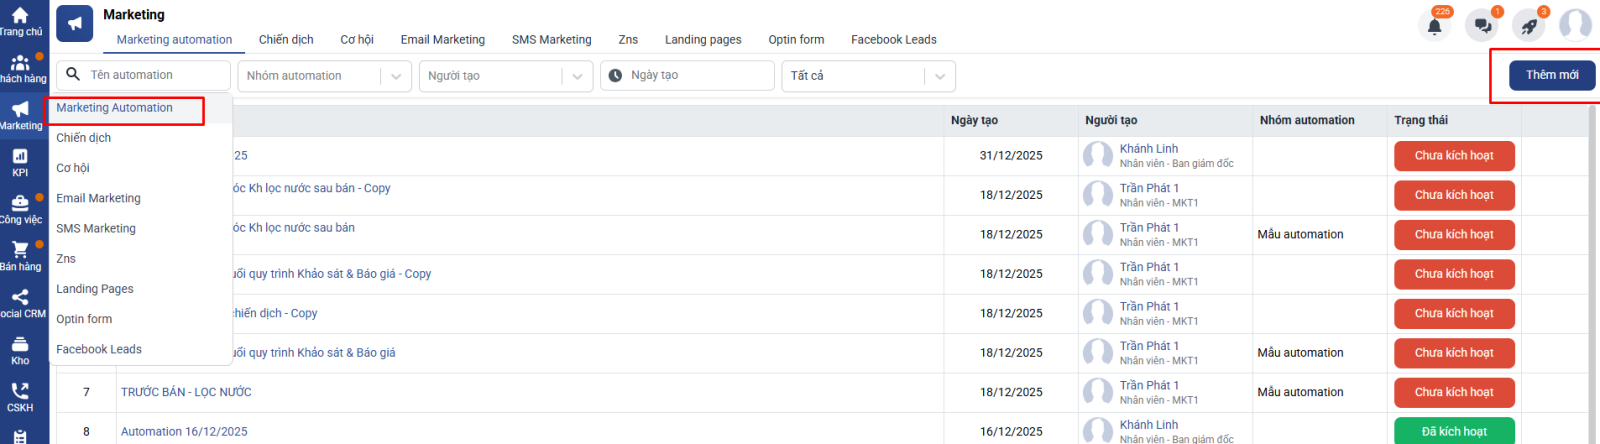Image resolution: width=1600 pixels, height=444 pixels.
Task: Click the rocket icon in header
Action: coord(1529,26)
